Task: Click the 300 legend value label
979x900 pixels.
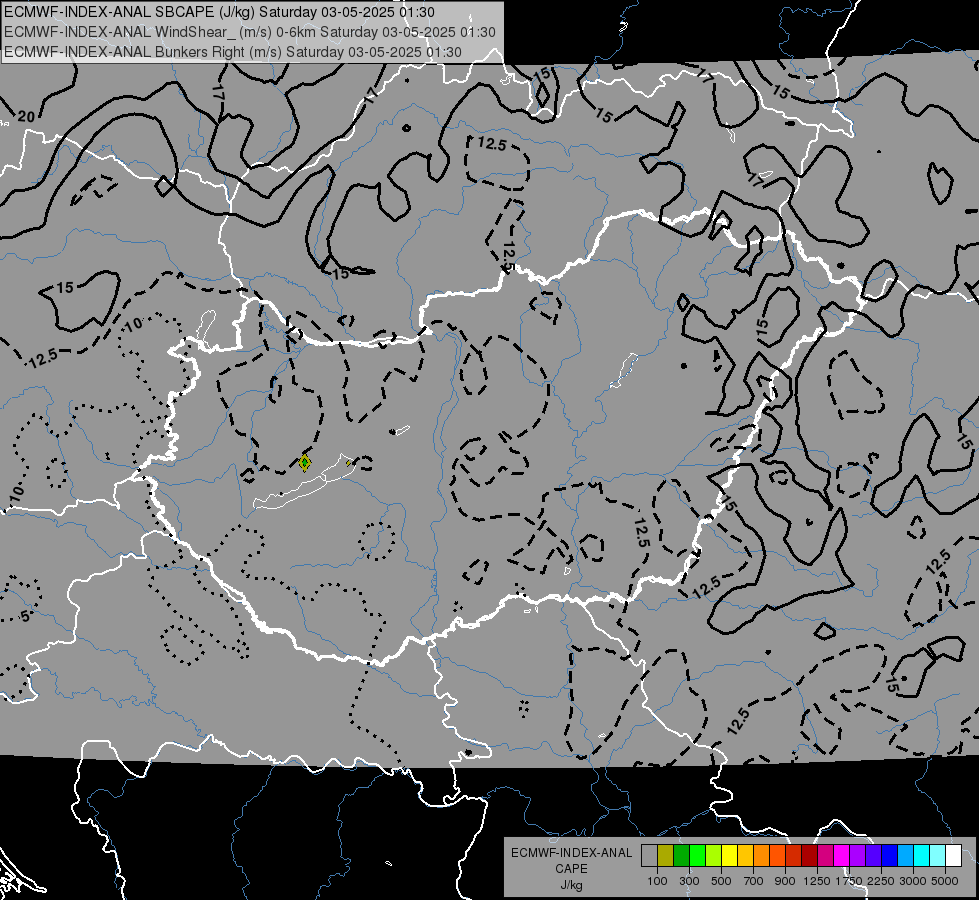Action: 689,881
